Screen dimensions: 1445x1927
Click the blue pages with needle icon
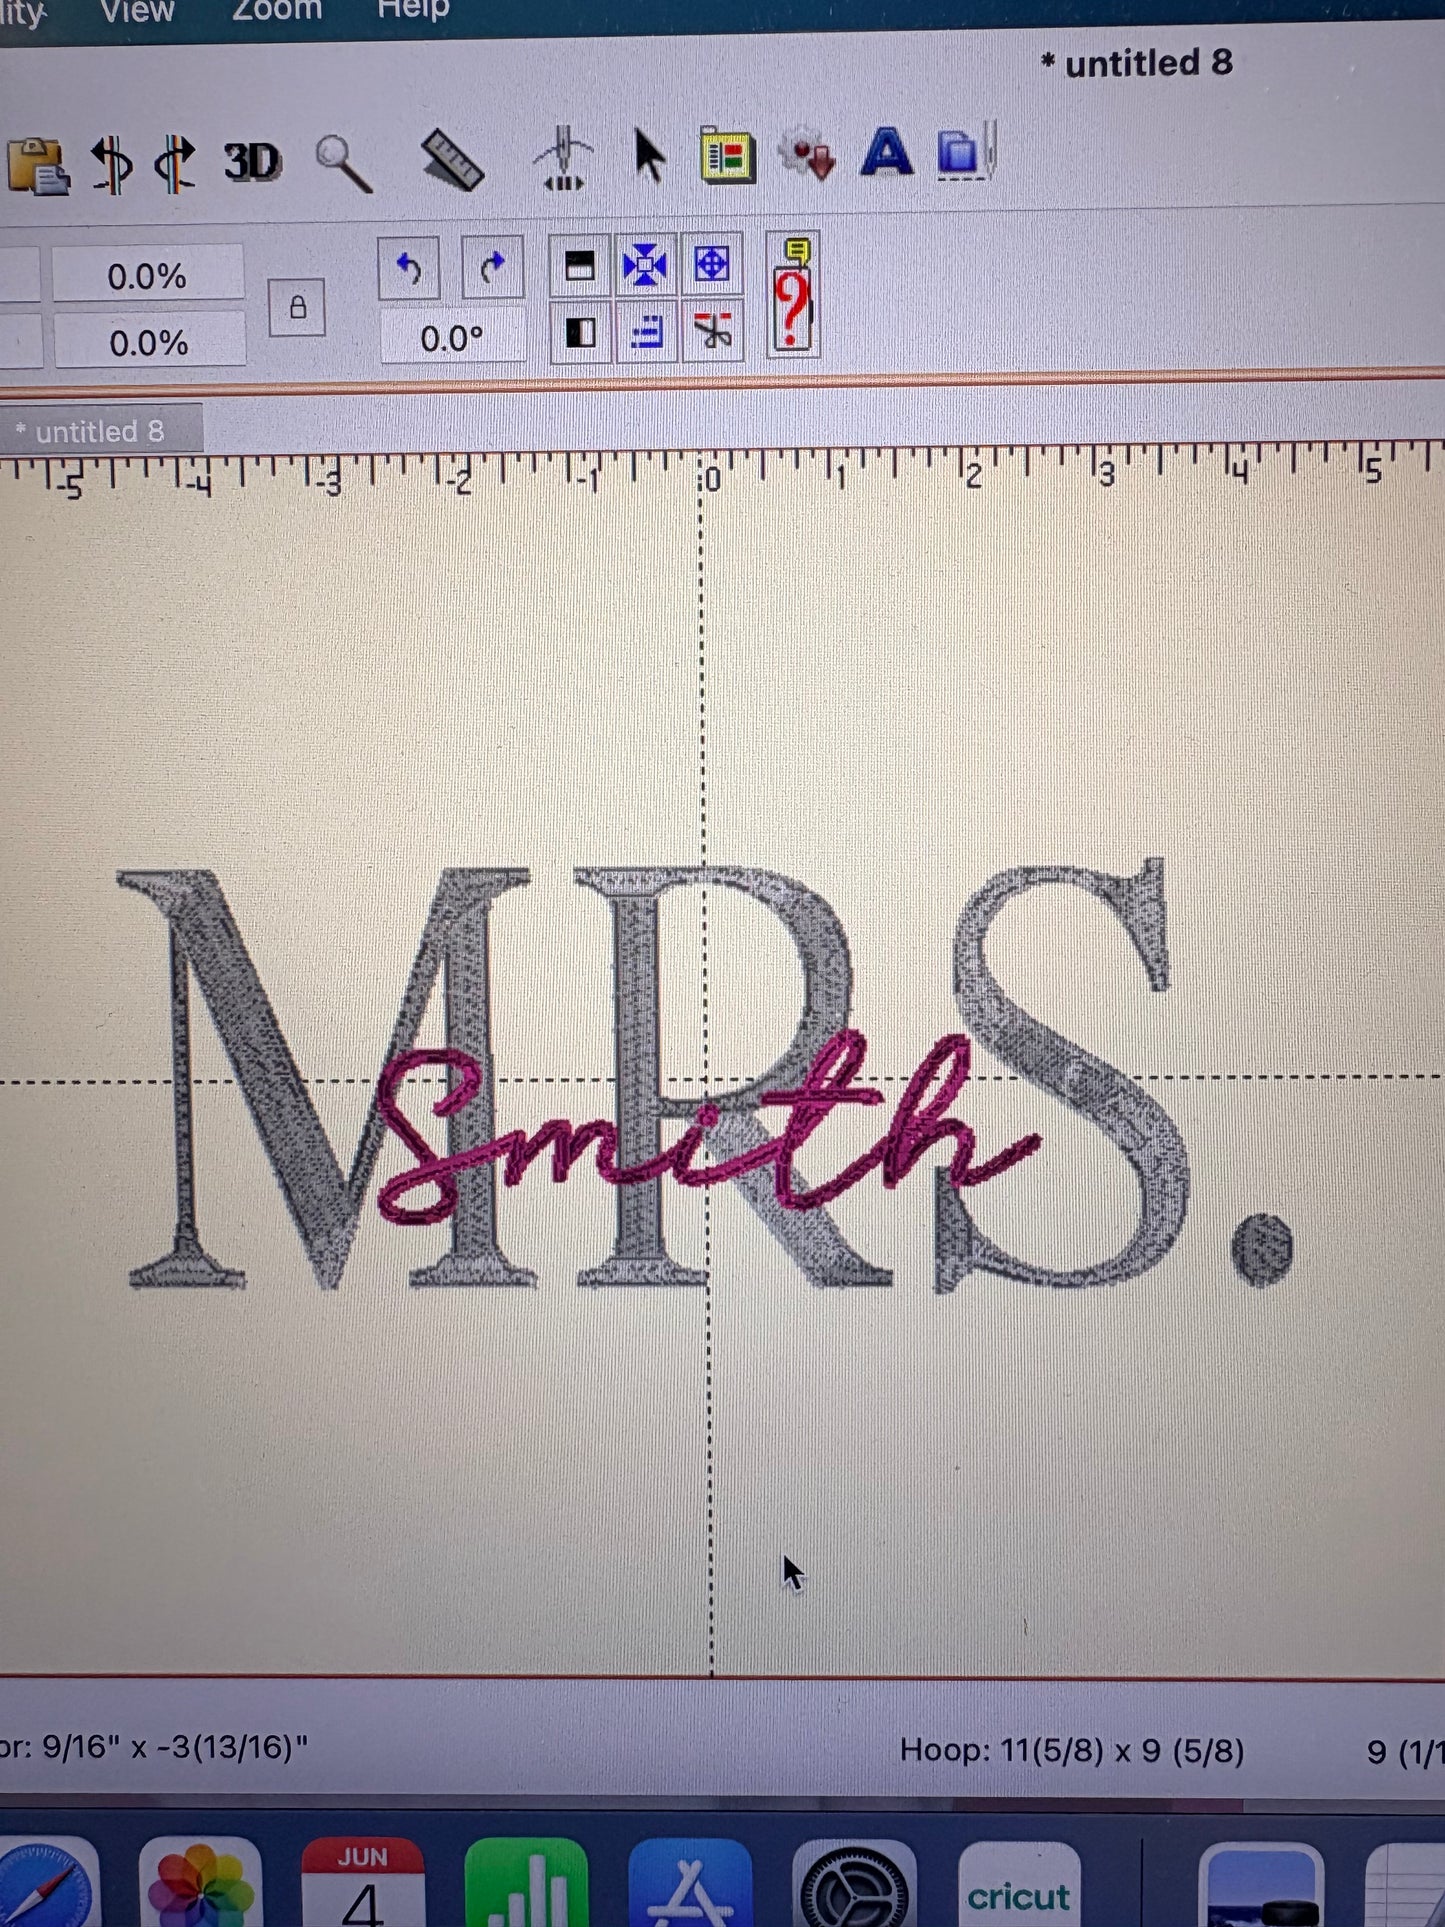[x=966, y=151]
